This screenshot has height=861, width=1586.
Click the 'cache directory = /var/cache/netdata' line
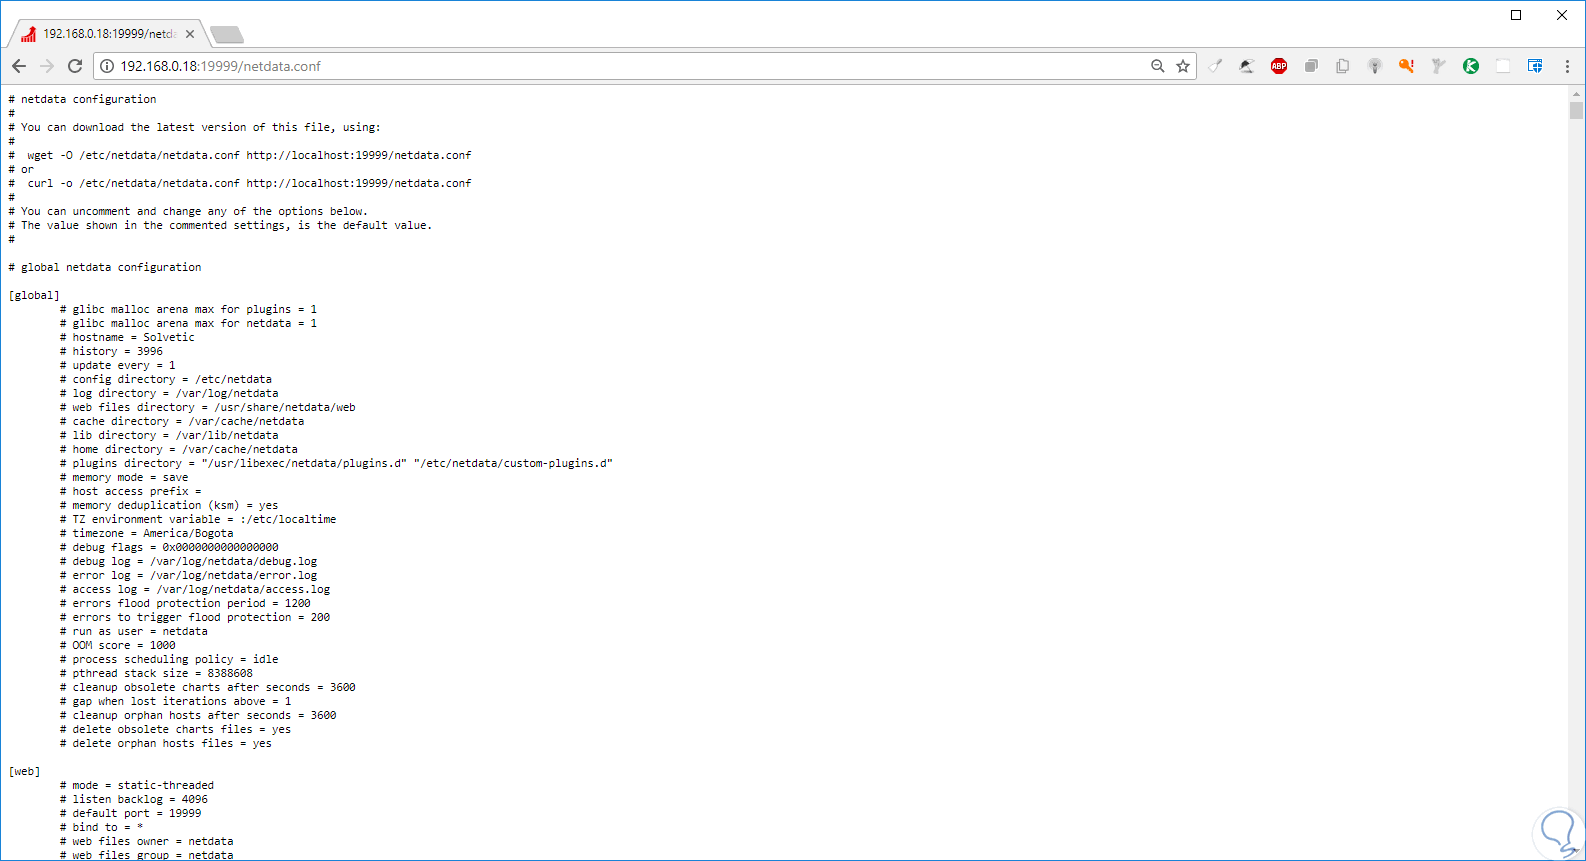[x=182, y=421]
